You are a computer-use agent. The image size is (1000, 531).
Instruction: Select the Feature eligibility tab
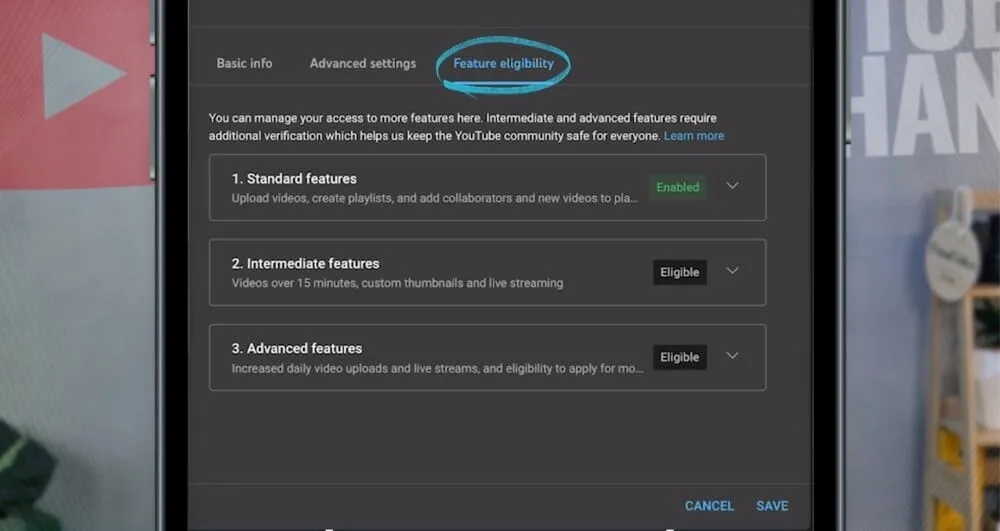[503, 63]
